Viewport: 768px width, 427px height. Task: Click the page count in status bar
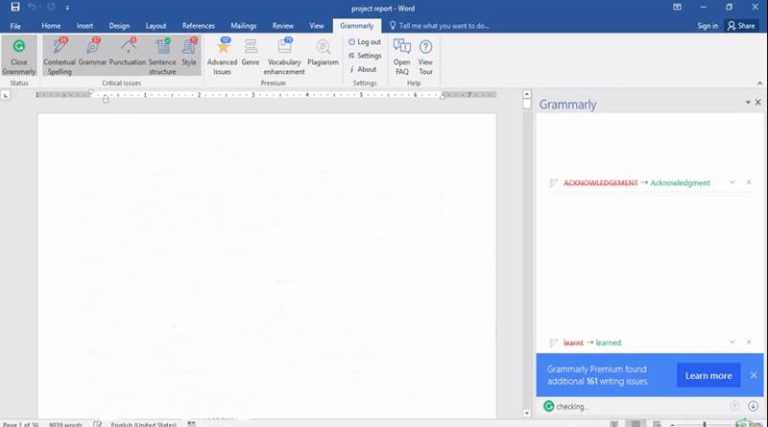pos(20,424)
